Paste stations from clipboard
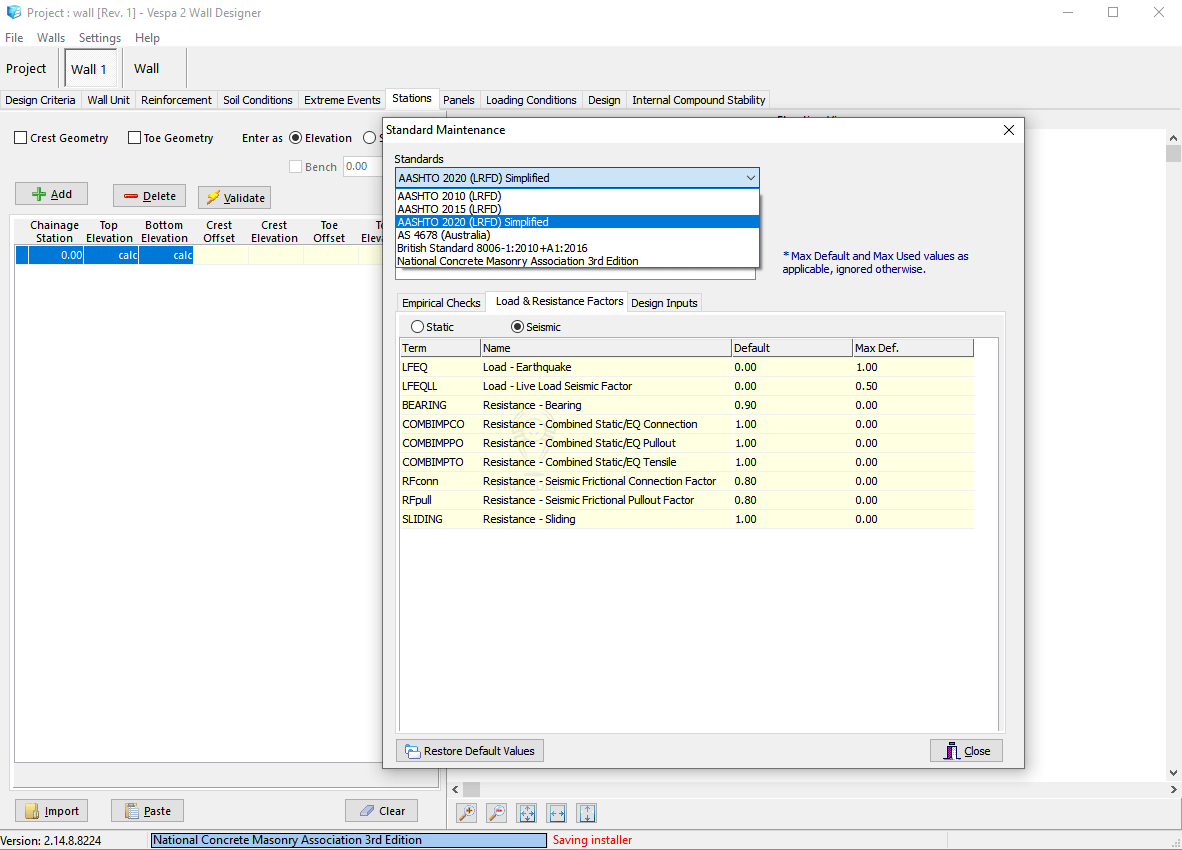This screenshot has height=850, width=1182. 147,811
